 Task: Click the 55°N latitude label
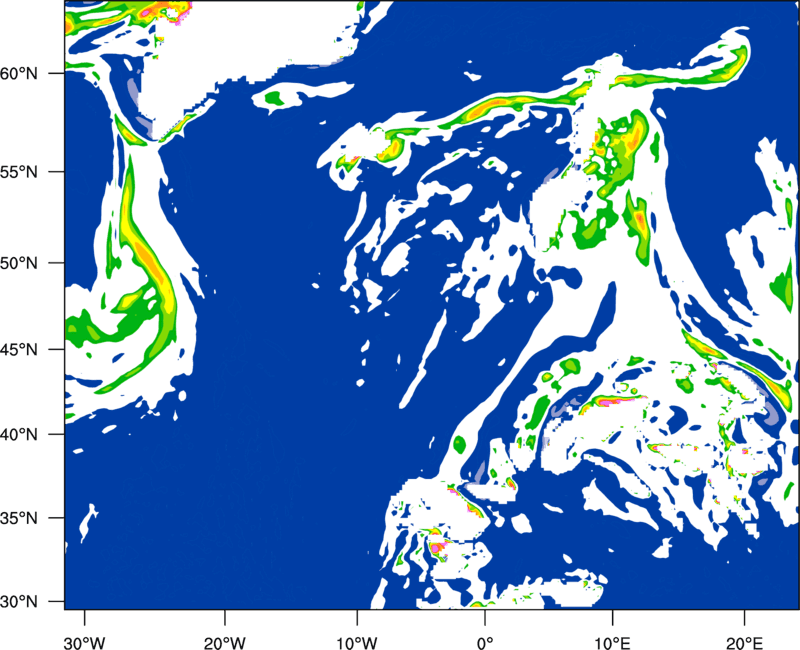(x=19, y=172)
